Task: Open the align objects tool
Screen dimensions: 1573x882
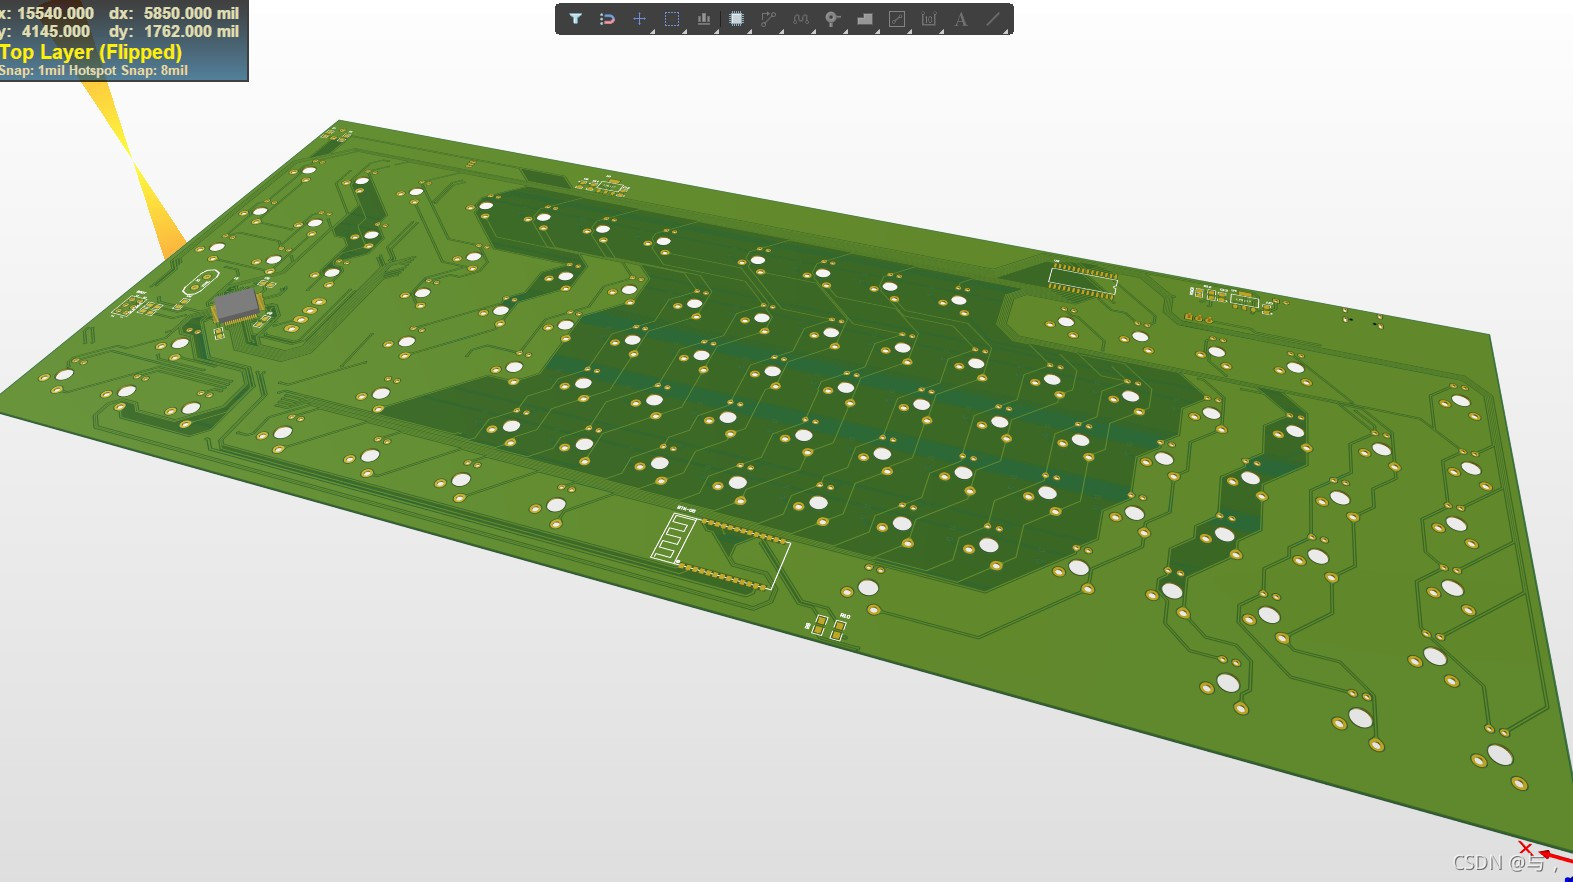Action: (704, 19)
